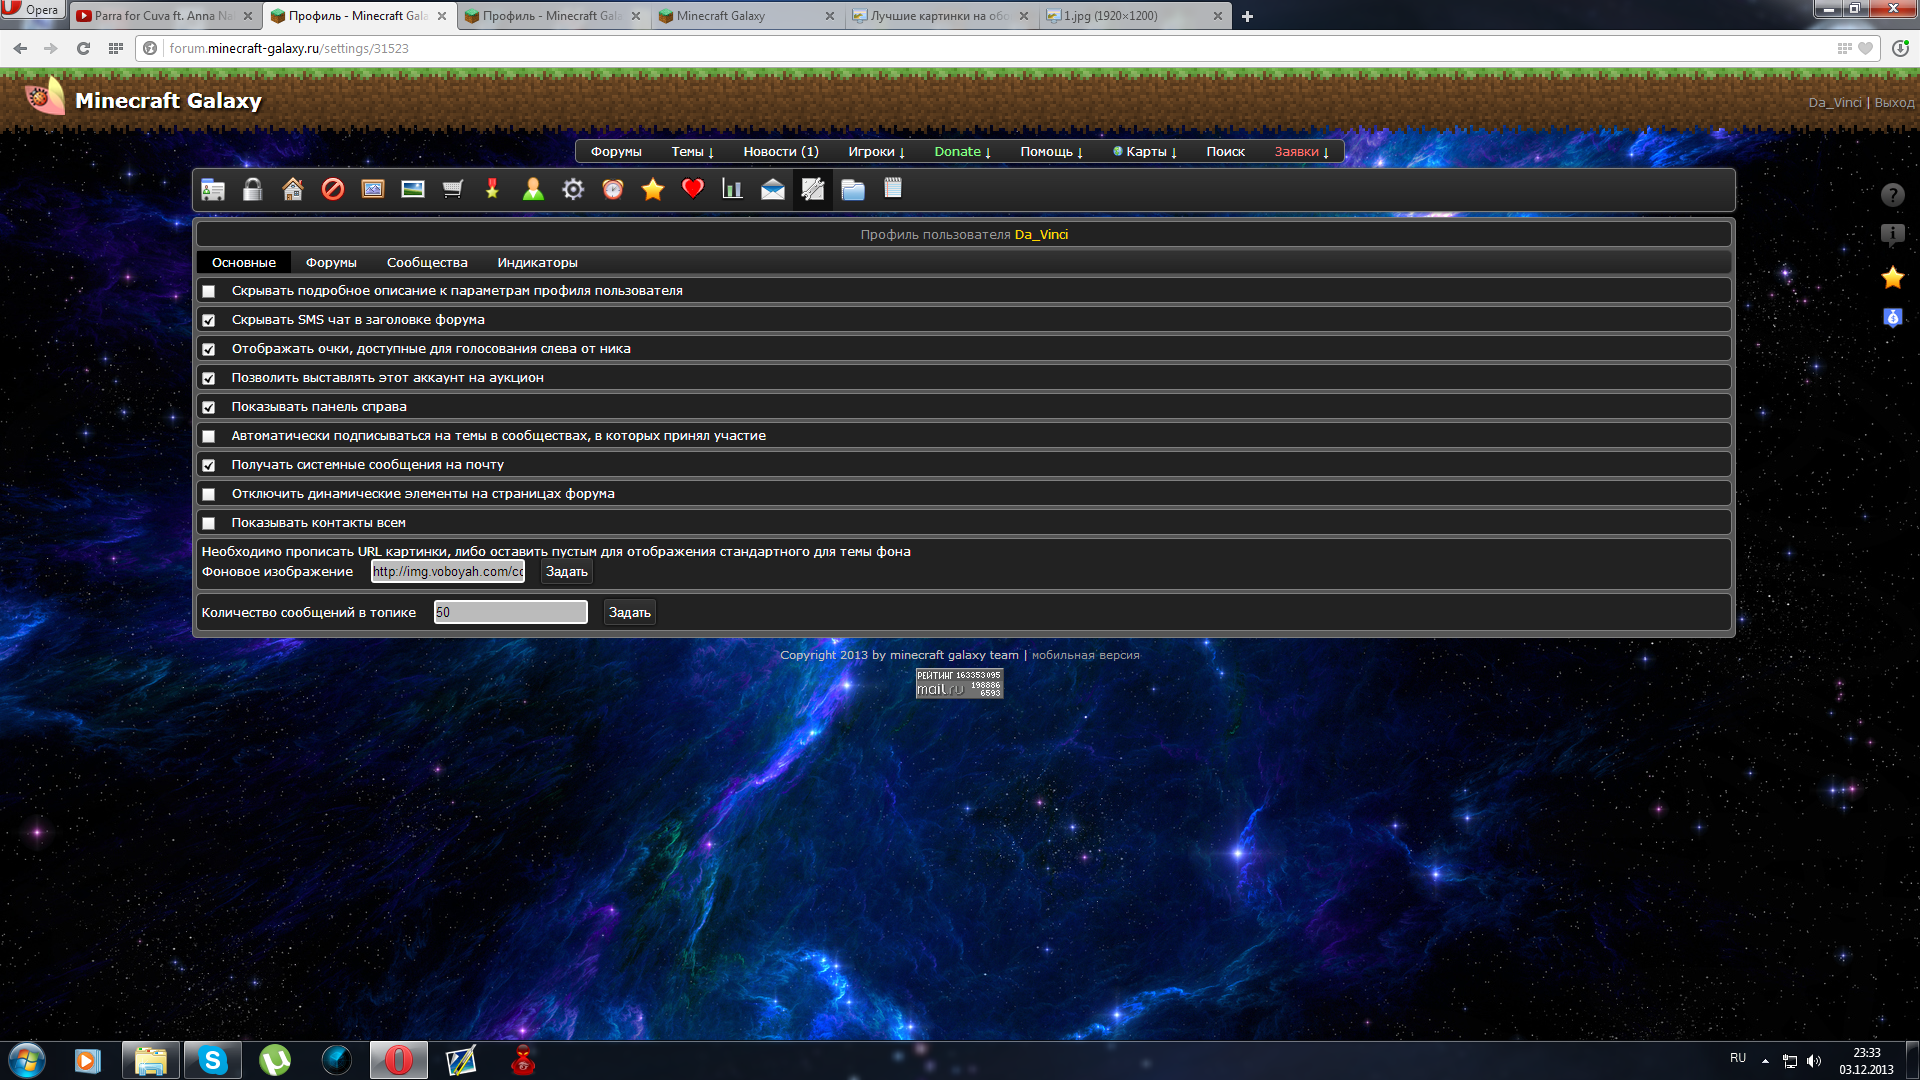The image size is (1920, 1080).
Task: Open Windows Explorer folder in taskbar
Action: (x=151, y=1060)
